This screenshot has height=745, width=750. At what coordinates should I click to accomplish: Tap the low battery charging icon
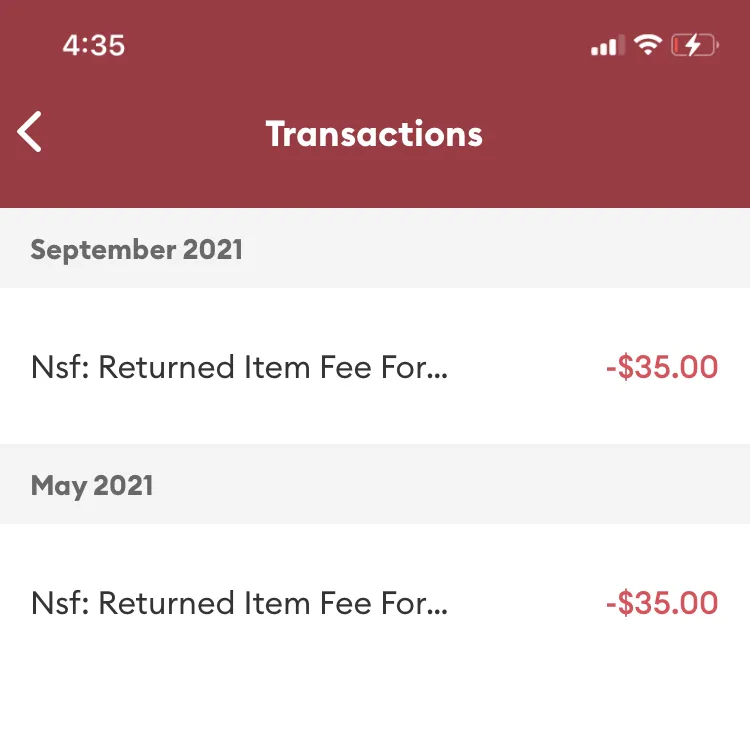(x=695, y=45)
